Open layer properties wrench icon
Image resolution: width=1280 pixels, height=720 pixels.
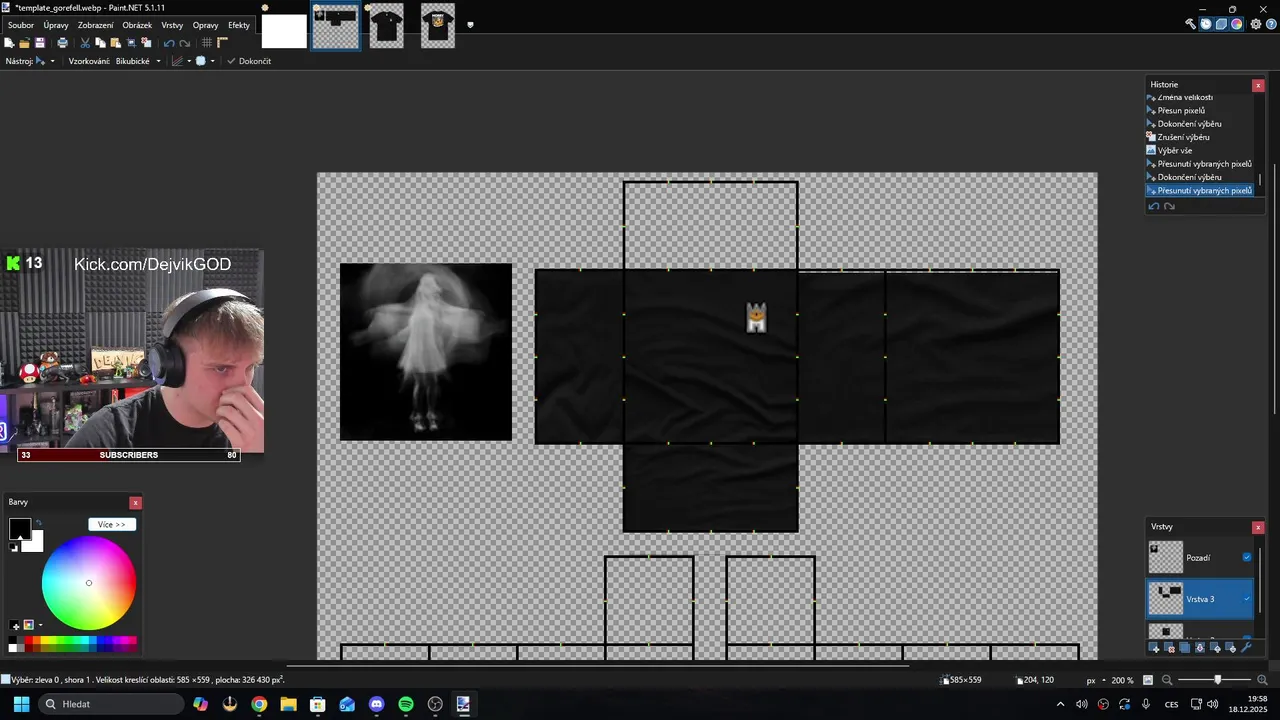tap(1246, 648)
